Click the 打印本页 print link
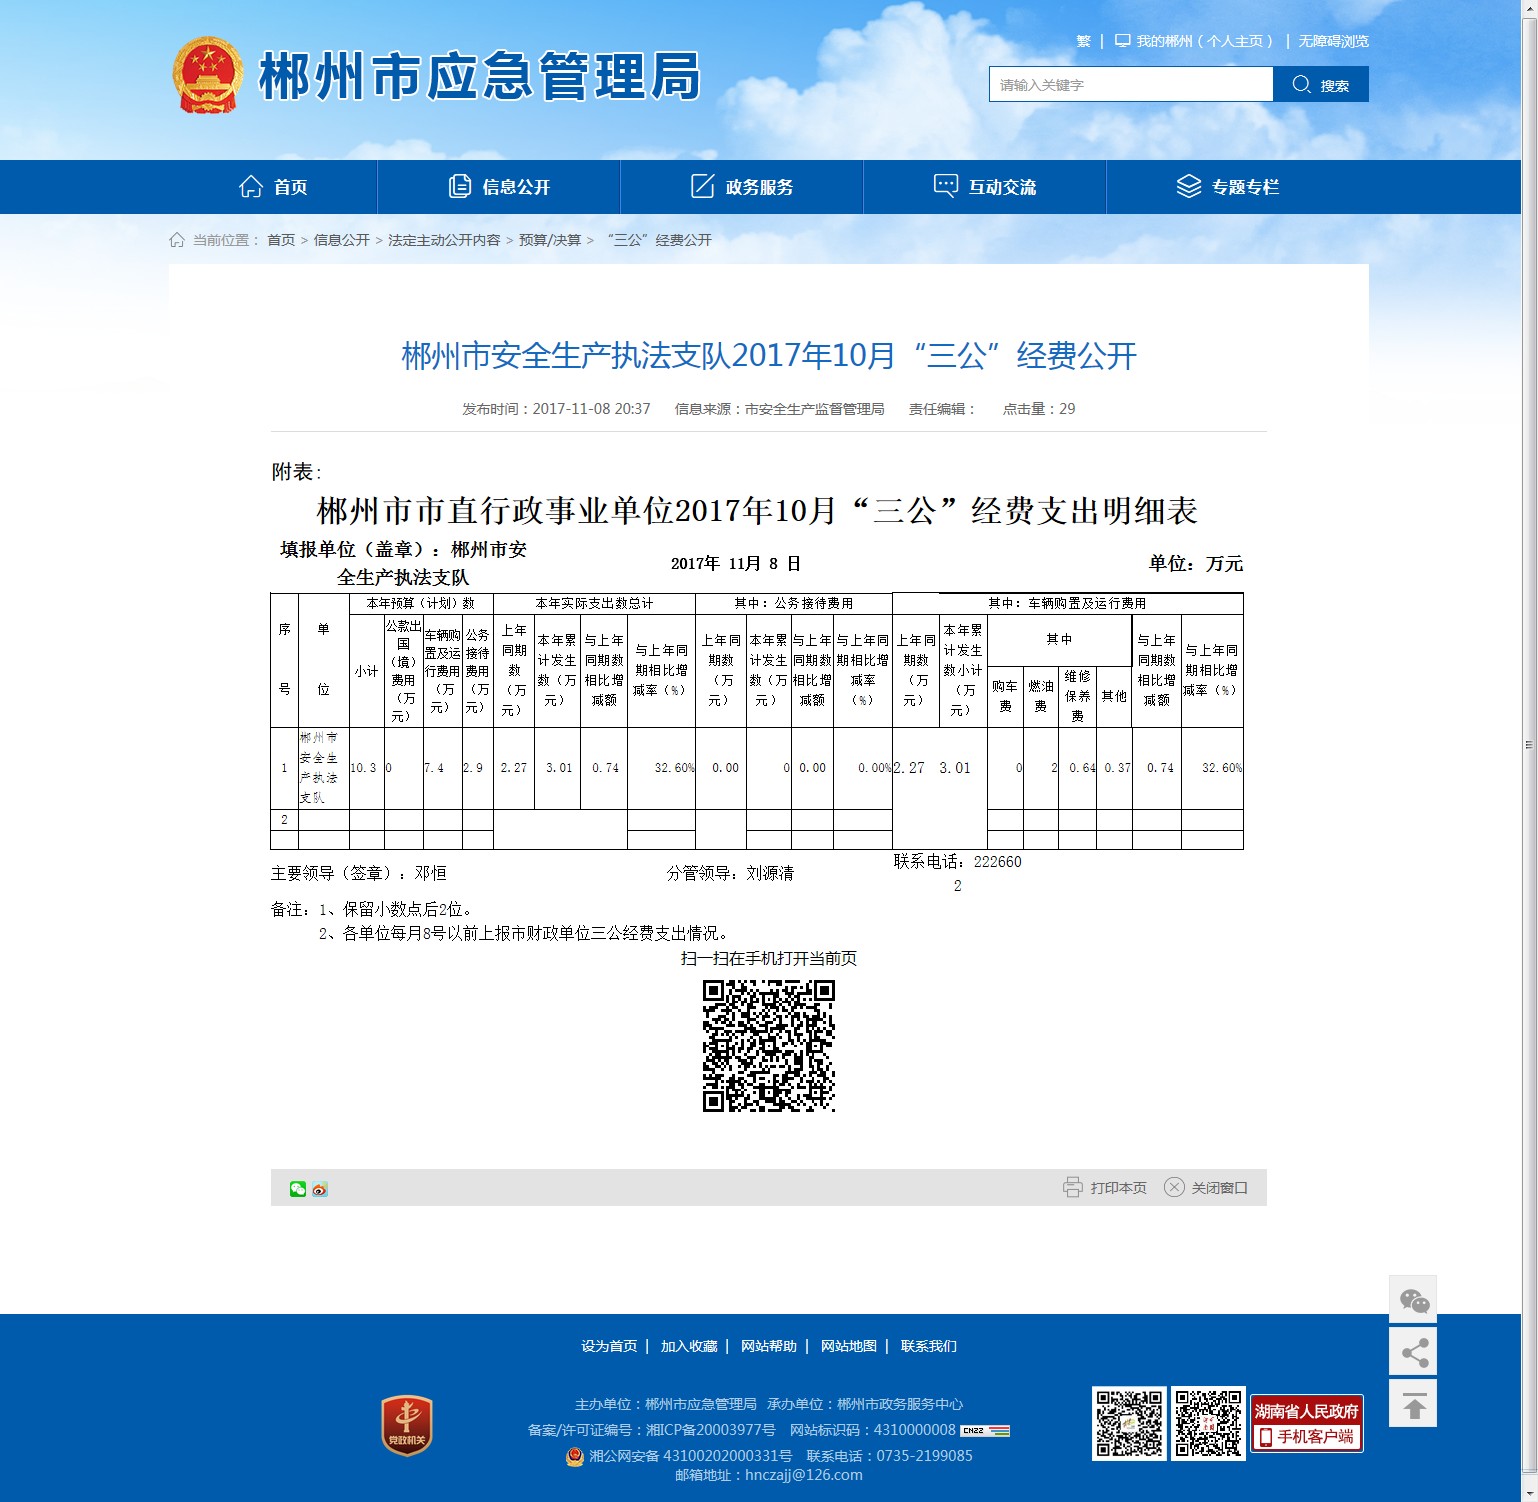 click(1118, 1188)
